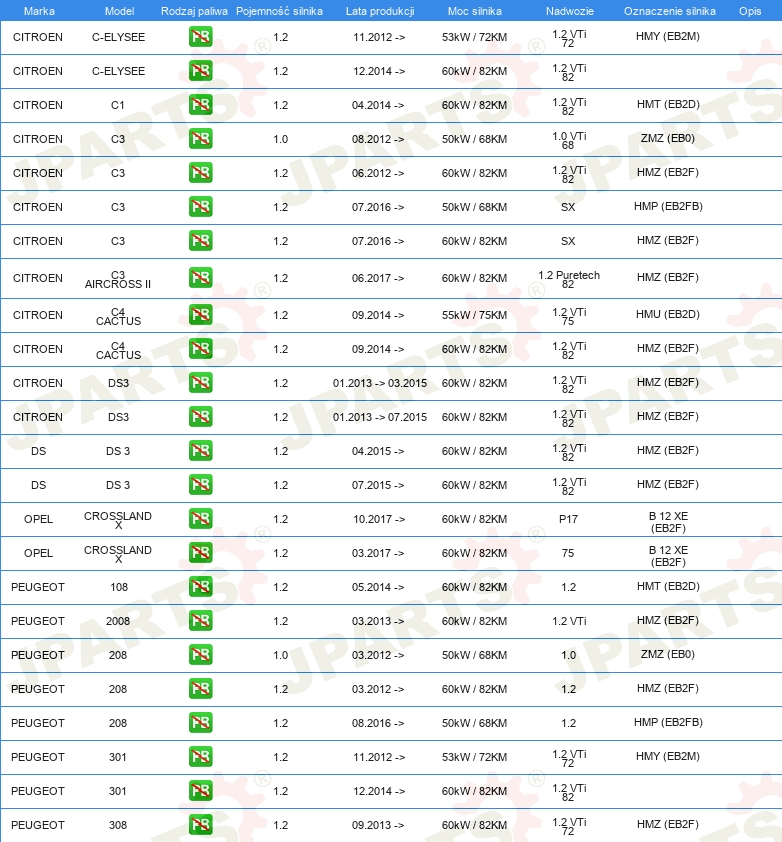Image resolution: width=782 pixels, height=842 pixels.
Task: Click ZMZ (EB0) in Peugeot 208 row
Action: (668, 654)
